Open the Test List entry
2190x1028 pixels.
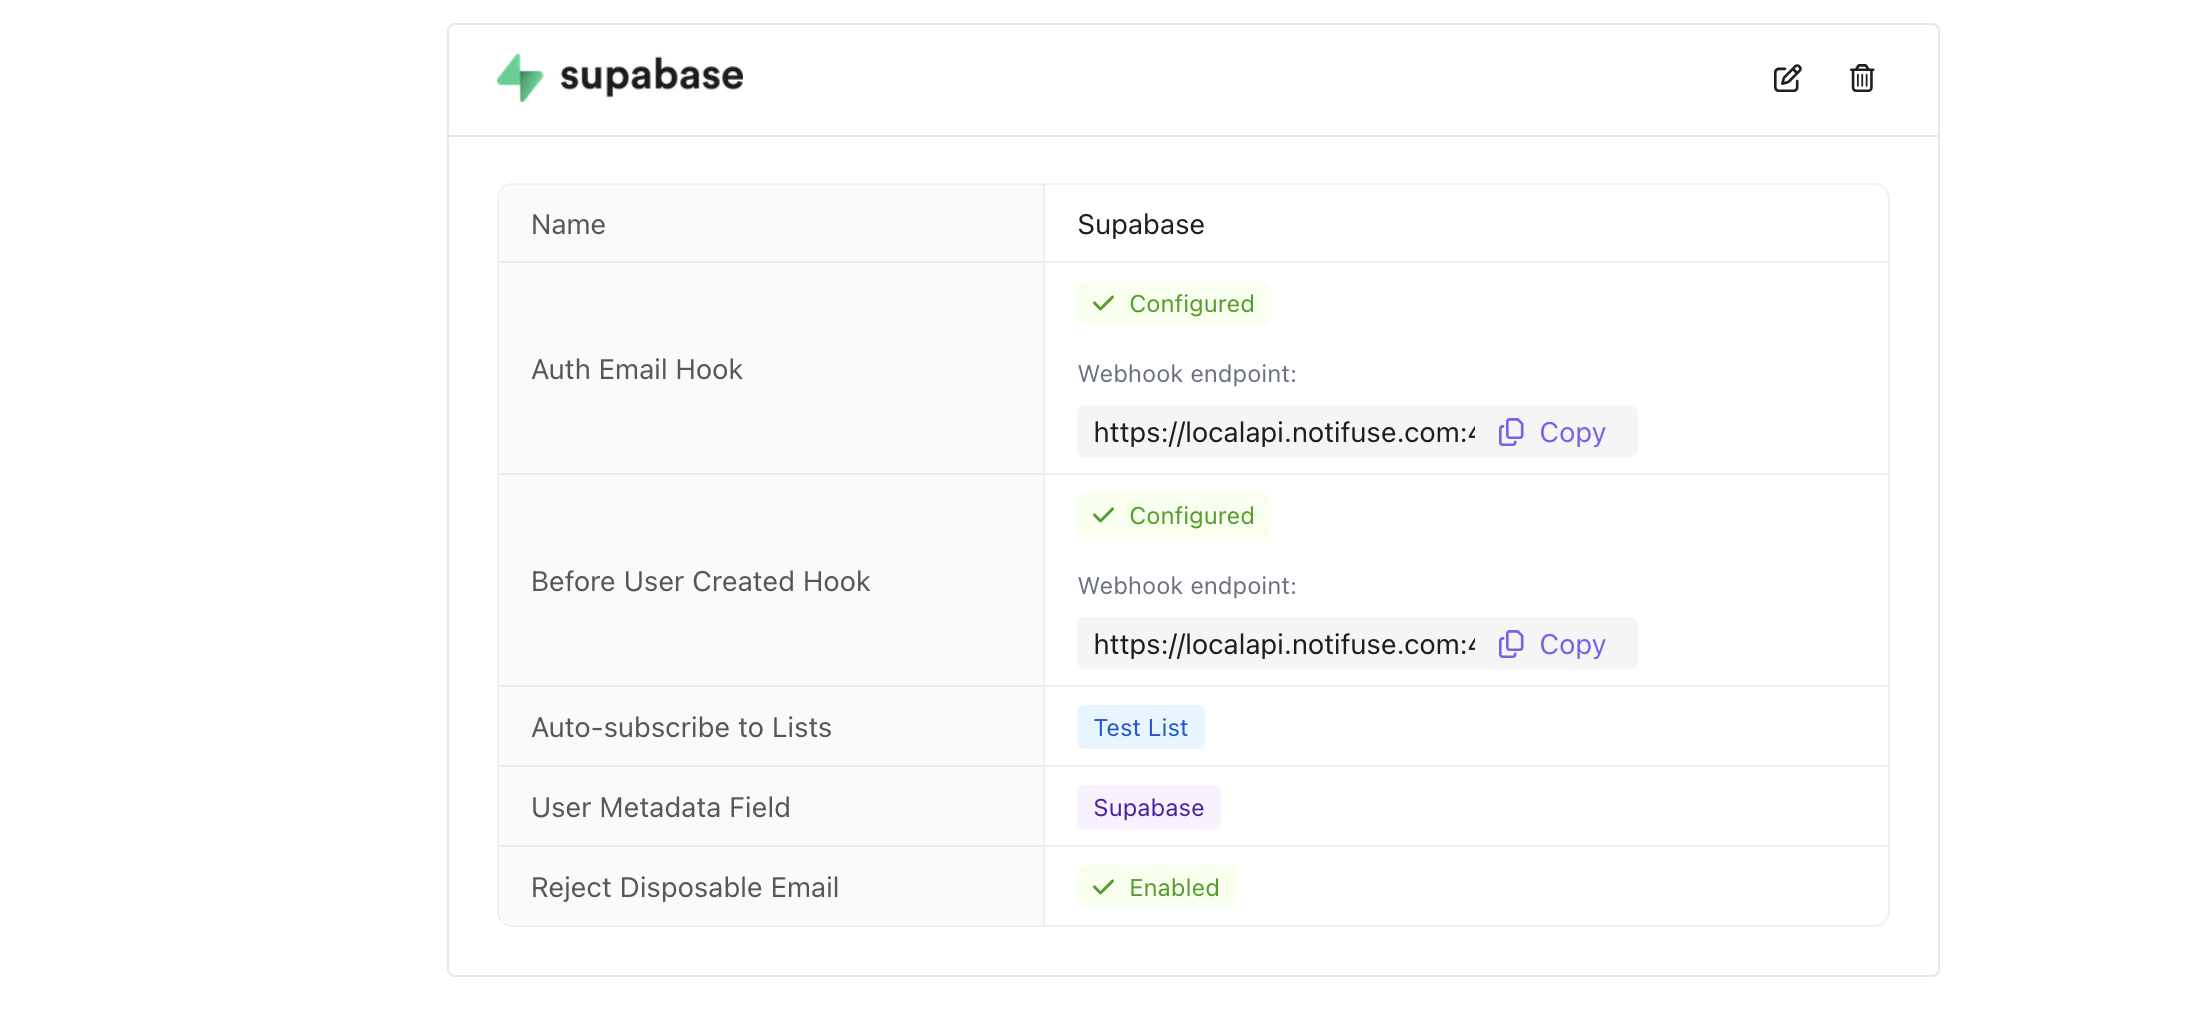pyautogui.click(x=1140, y=727)
